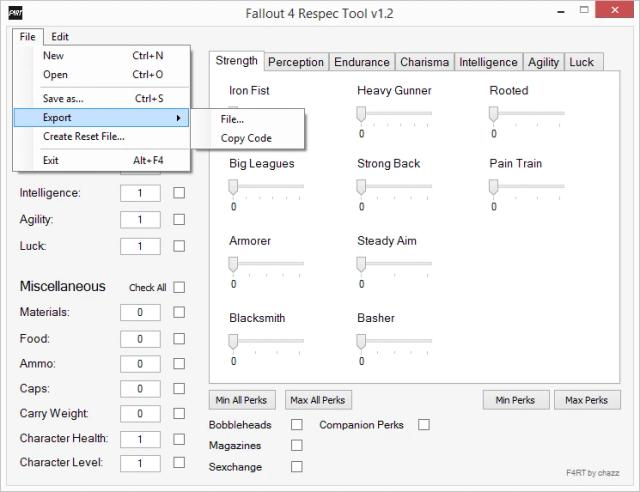This screenshot has height=492, width=640.
Task: Click the Max All Perks button
Action: (318, 400)
